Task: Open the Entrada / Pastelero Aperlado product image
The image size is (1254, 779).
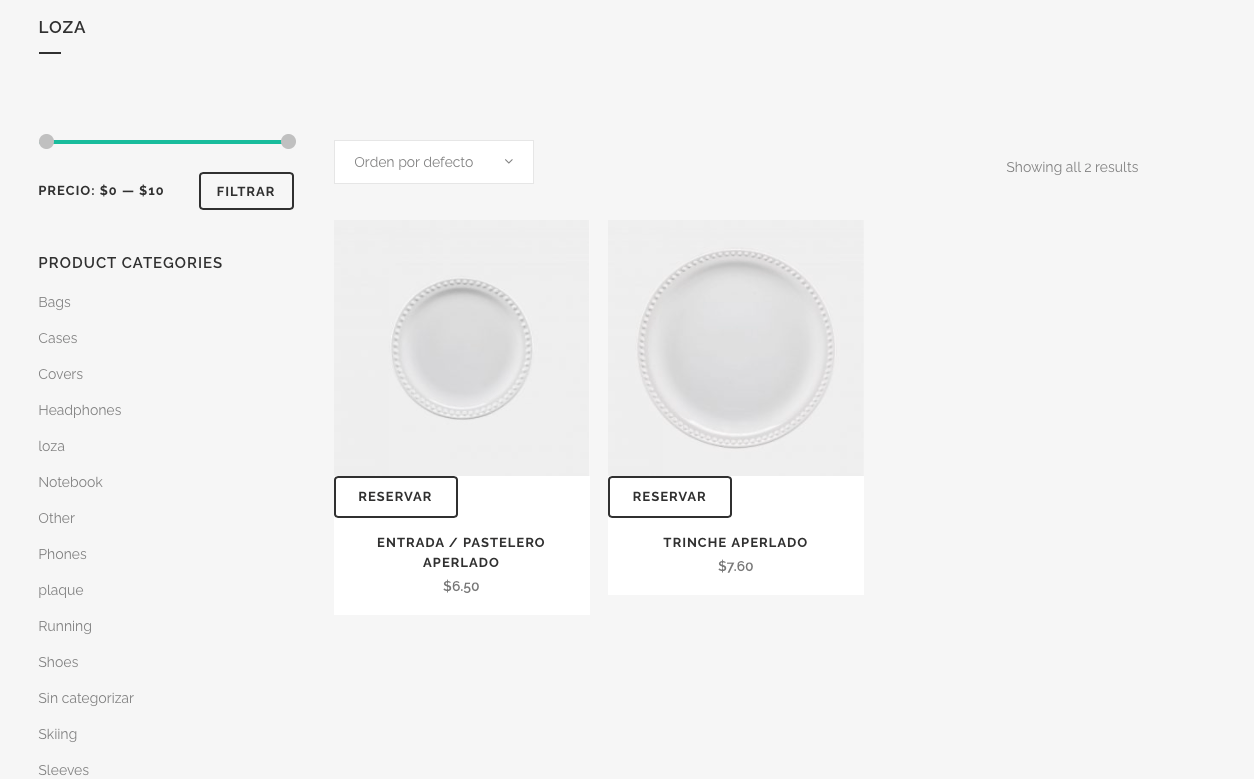Action: coord(461,348)
